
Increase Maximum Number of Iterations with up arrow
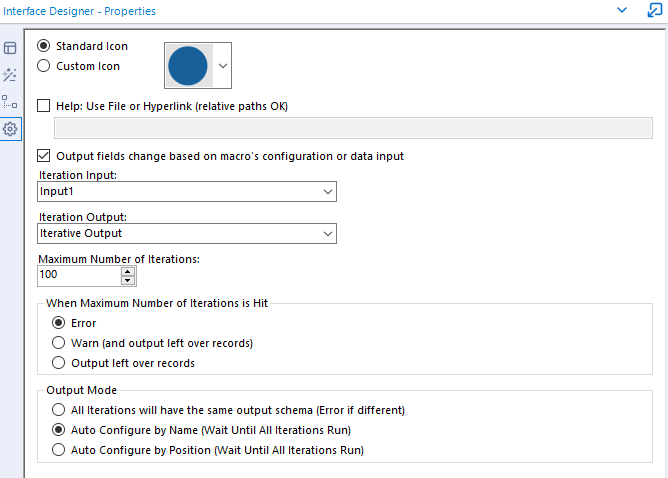[127, 270]
